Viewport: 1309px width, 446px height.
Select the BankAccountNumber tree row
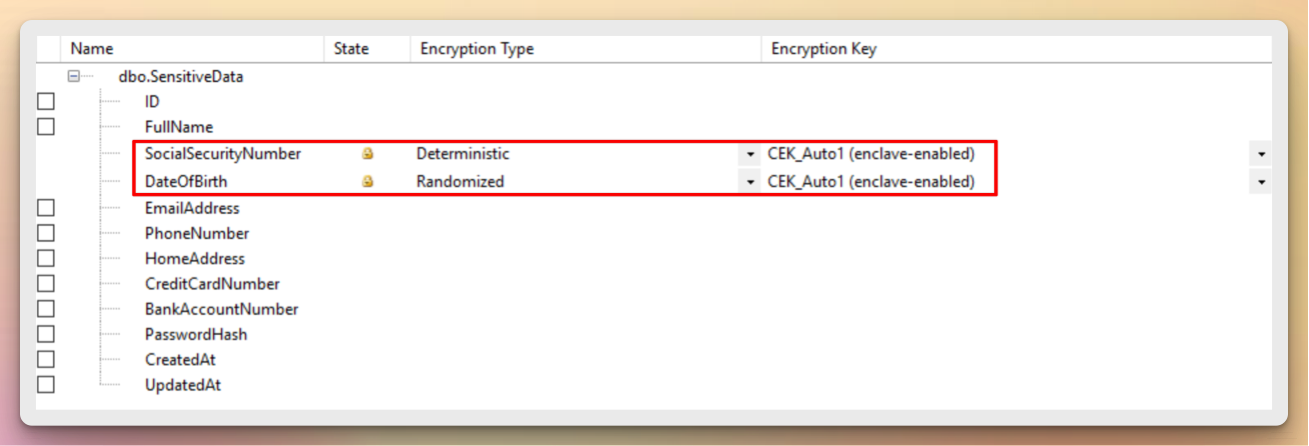pos(221,309)
